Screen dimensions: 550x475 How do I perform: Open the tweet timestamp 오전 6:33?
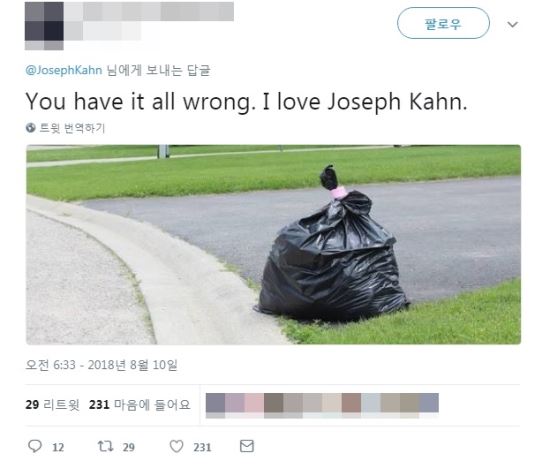pyautogui.click(x=101, y=365)
